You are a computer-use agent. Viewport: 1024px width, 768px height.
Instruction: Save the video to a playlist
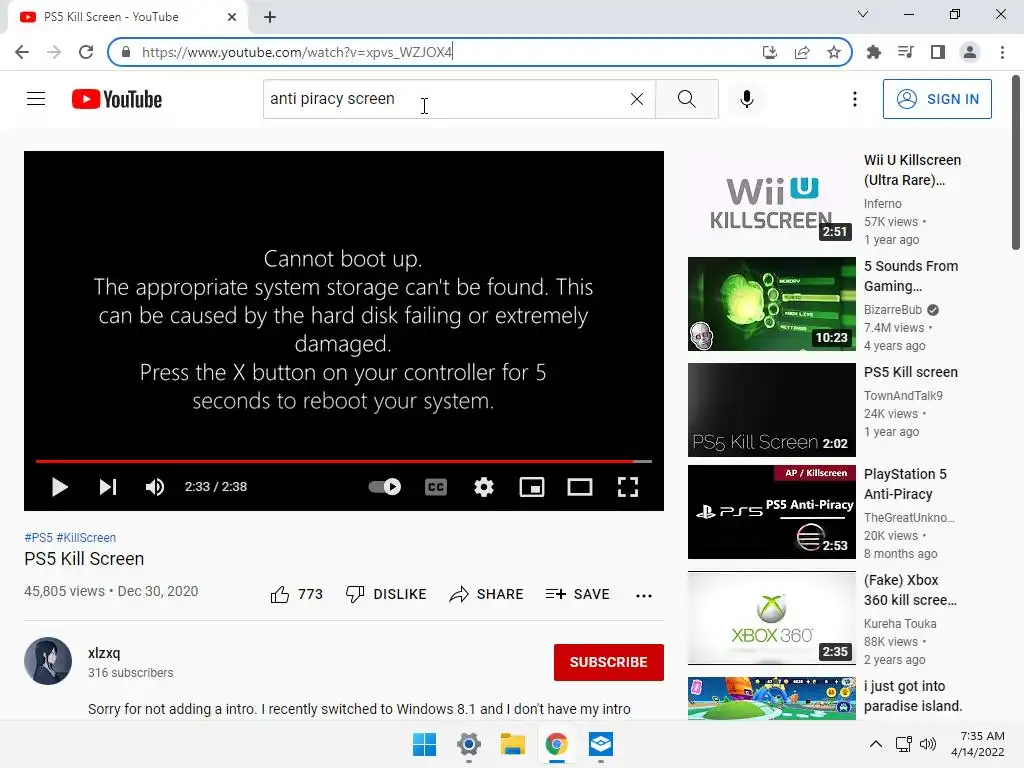point(577,594)
